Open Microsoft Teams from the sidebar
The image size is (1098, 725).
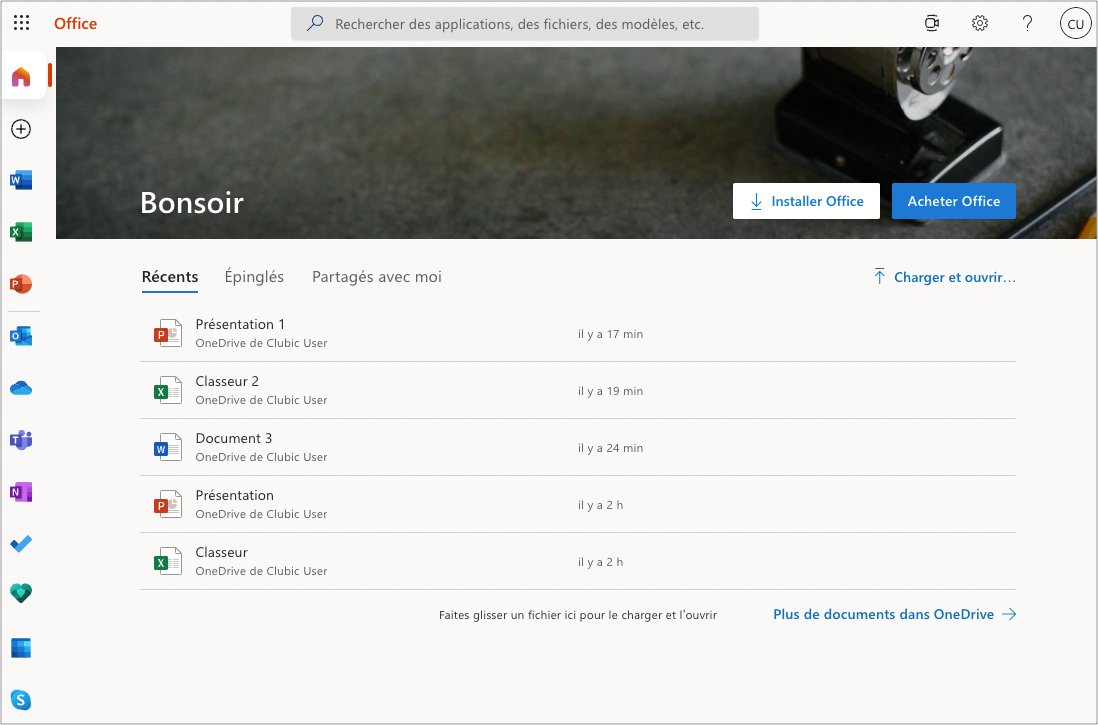21,440
